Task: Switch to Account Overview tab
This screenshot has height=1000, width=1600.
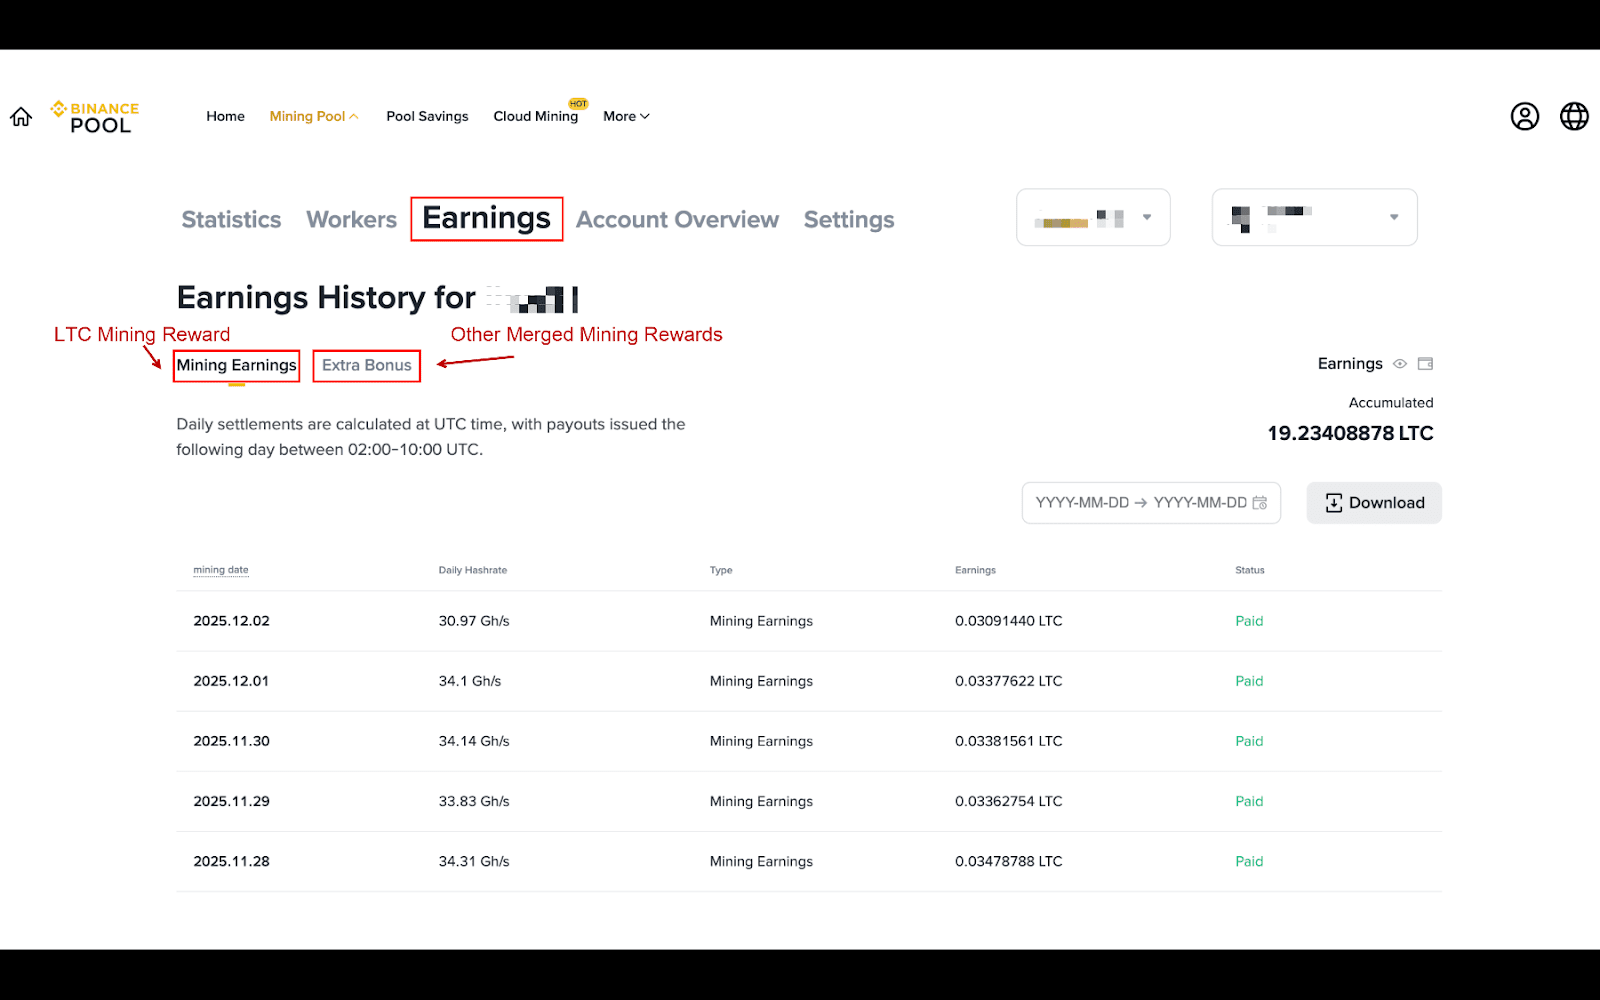Action: tap(677, 220)
